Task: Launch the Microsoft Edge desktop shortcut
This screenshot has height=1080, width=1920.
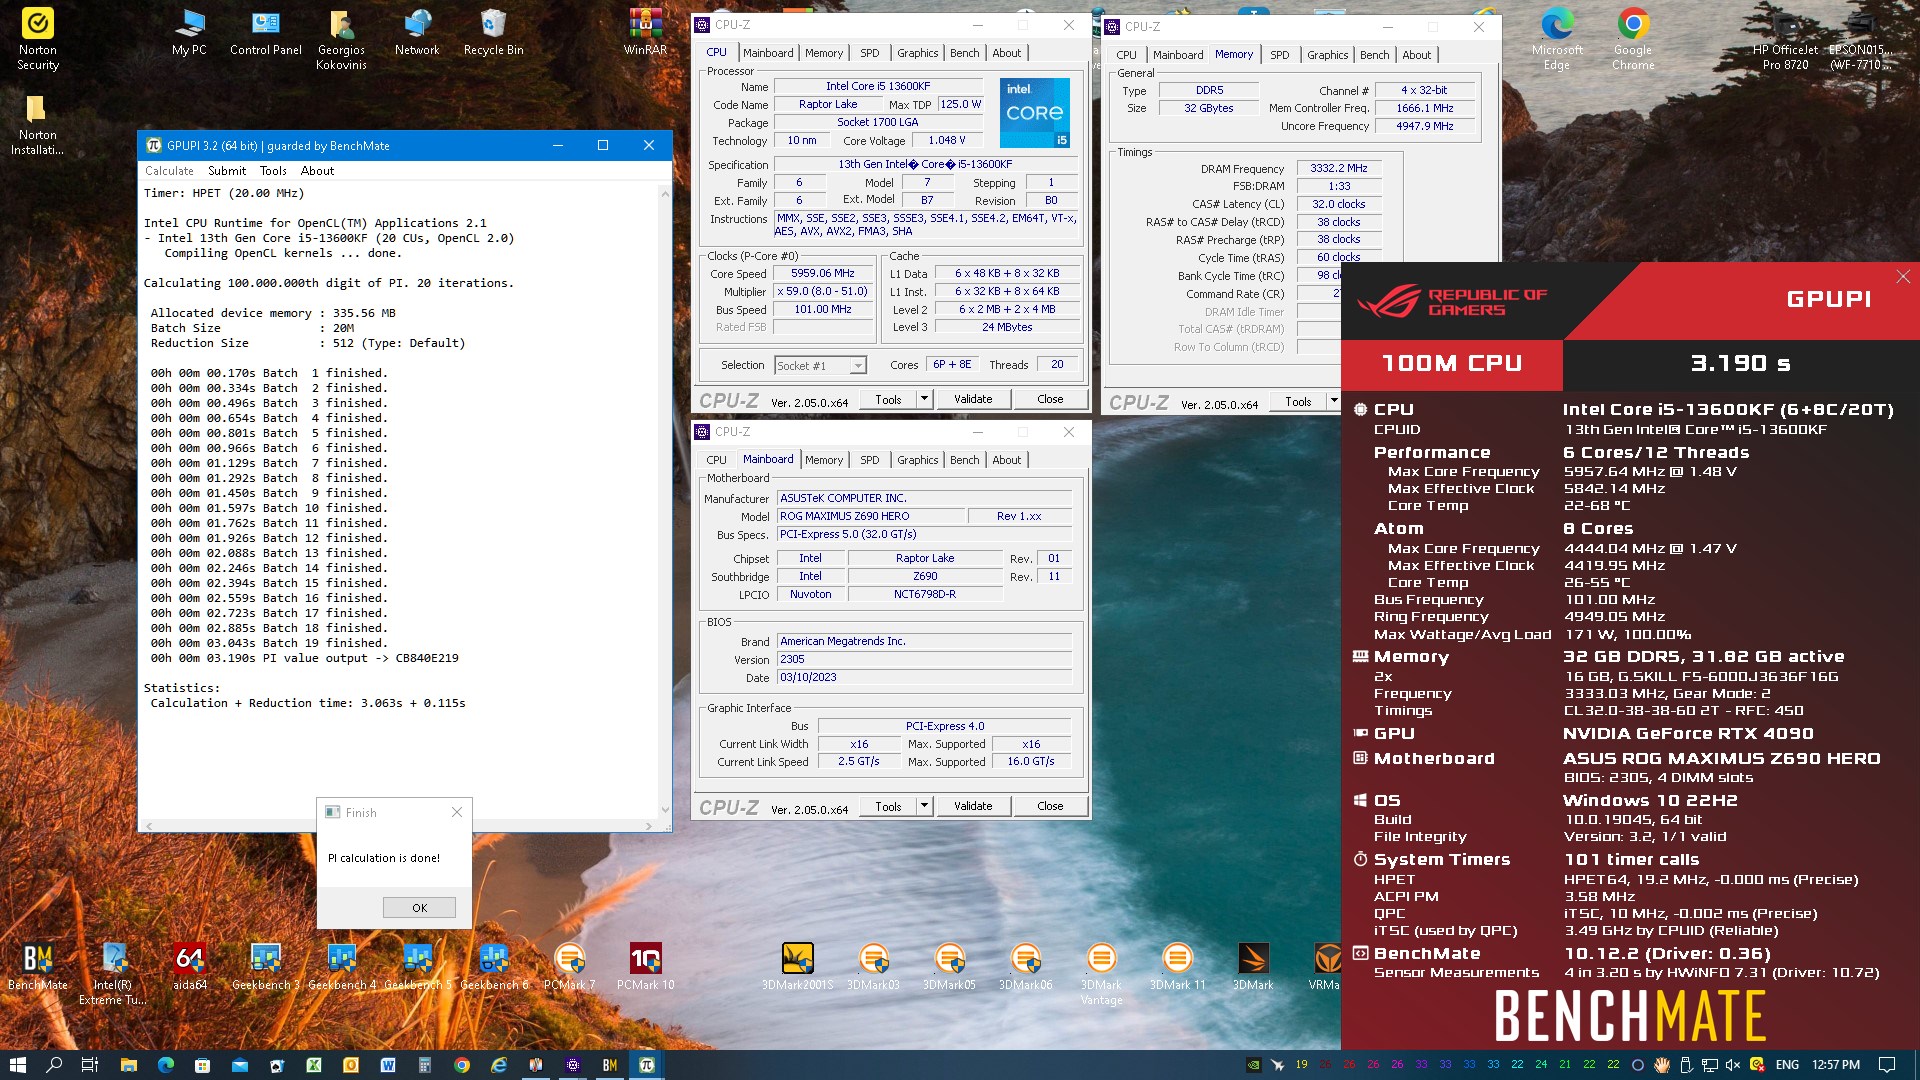Action: [1557, 38]
